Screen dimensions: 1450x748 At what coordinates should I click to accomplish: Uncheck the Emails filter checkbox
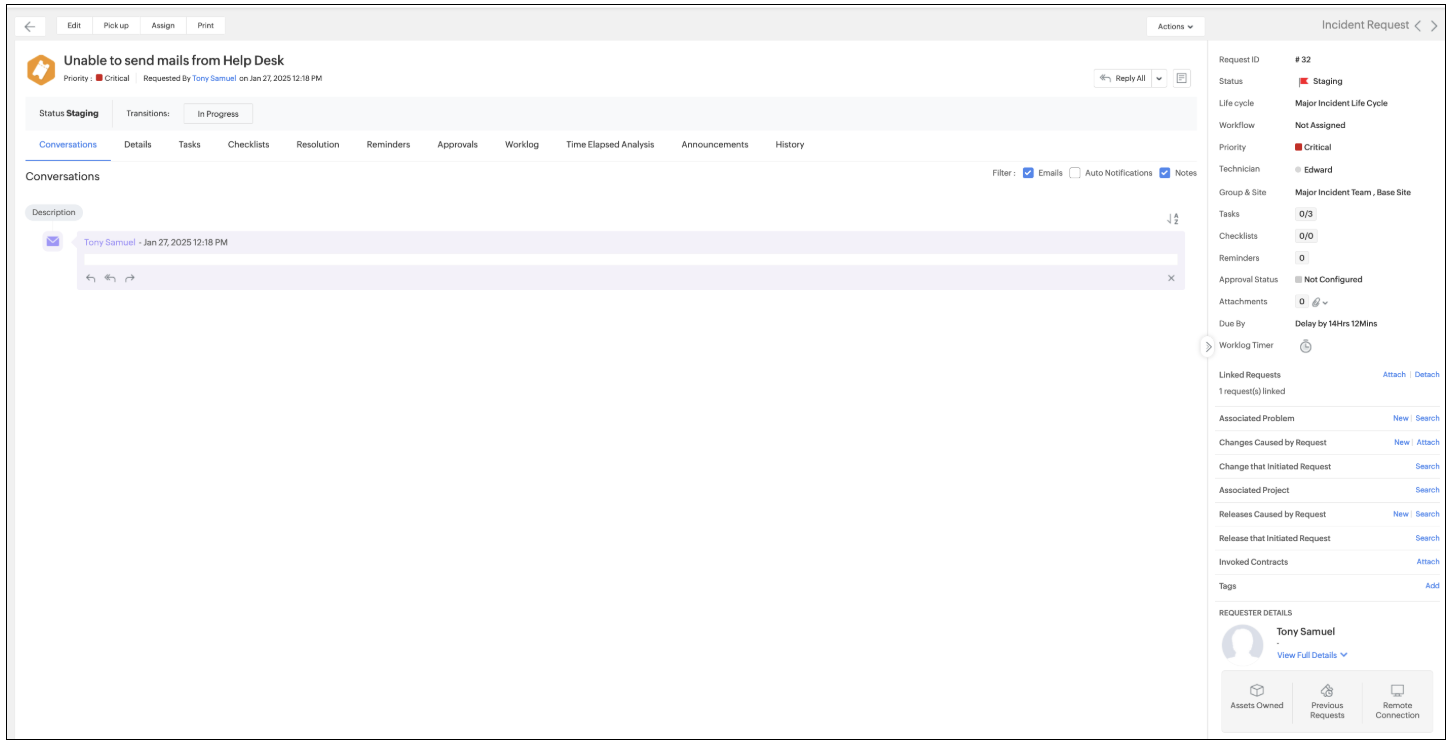pos(1028,173)
